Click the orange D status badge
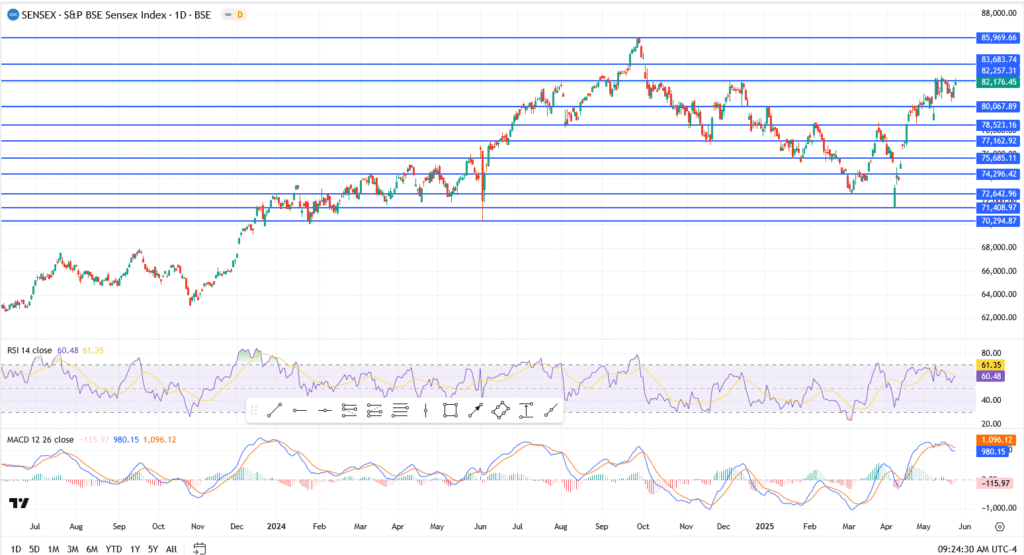 240,14
